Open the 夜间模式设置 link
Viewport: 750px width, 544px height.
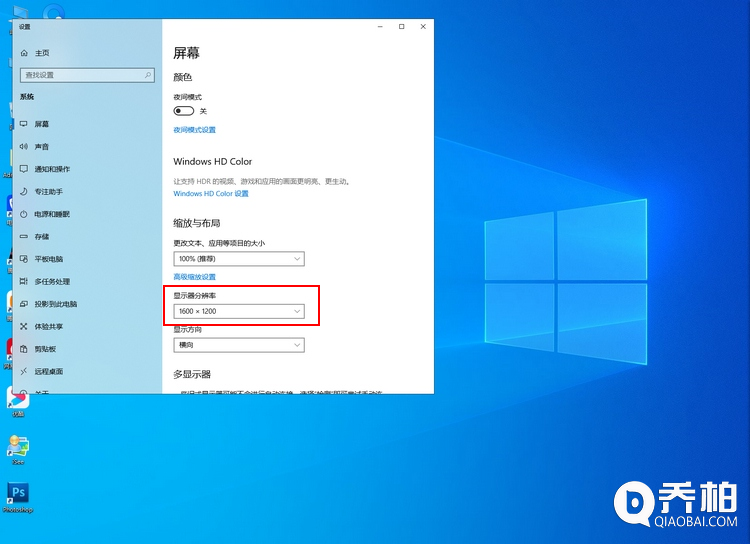(x=194, y=130)
